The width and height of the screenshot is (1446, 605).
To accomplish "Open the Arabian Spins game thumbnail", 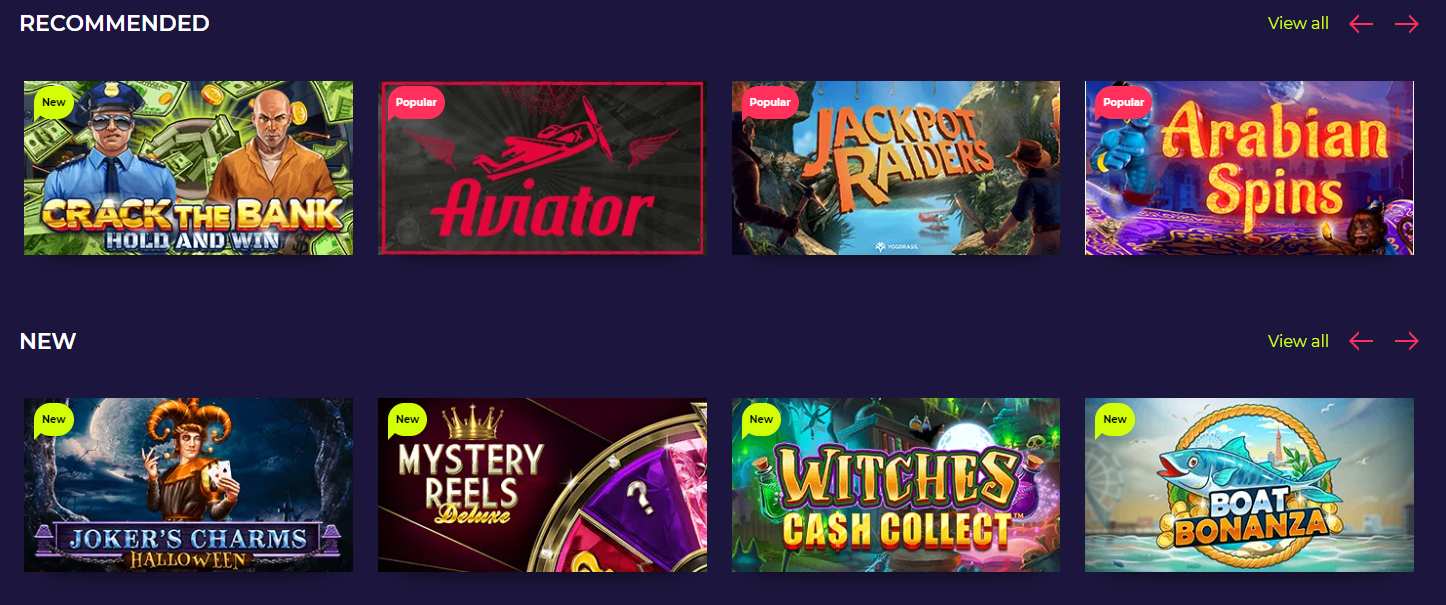I will (x=1249, y=168).
